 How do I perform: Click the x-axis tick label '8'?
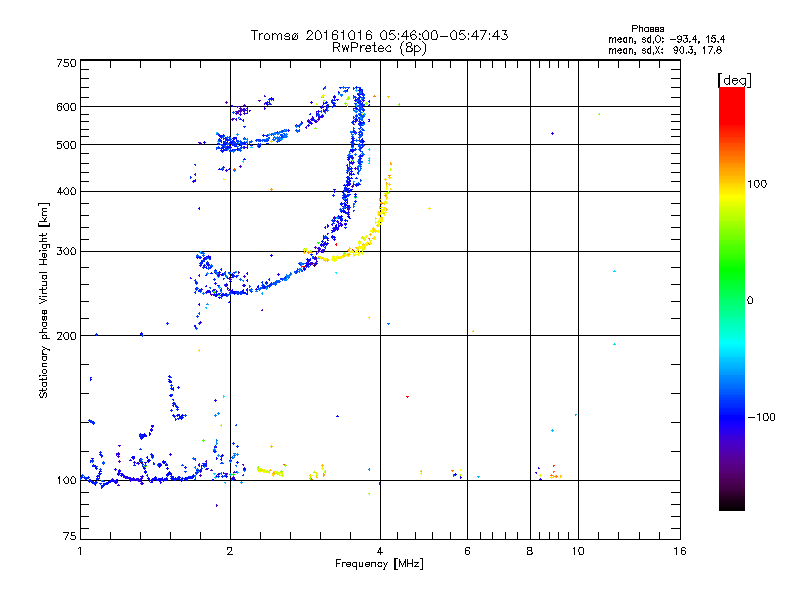click(530, 551)
